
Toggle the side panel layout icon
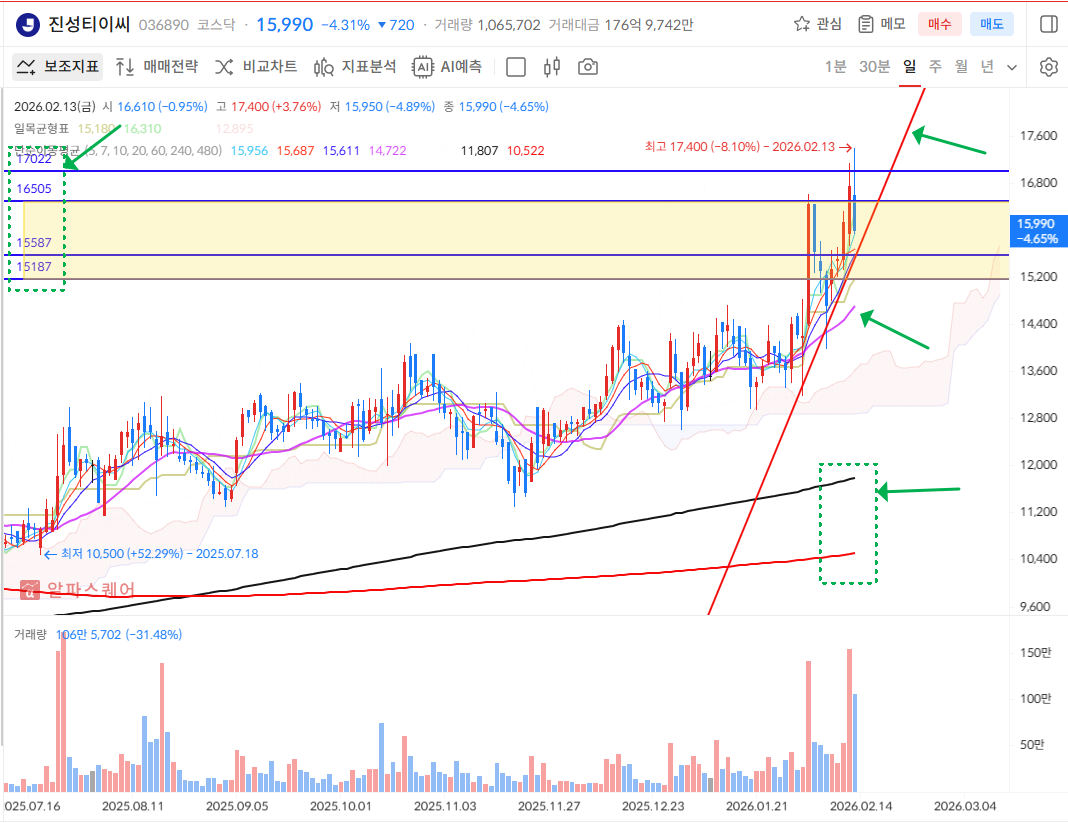(1048, 24)
